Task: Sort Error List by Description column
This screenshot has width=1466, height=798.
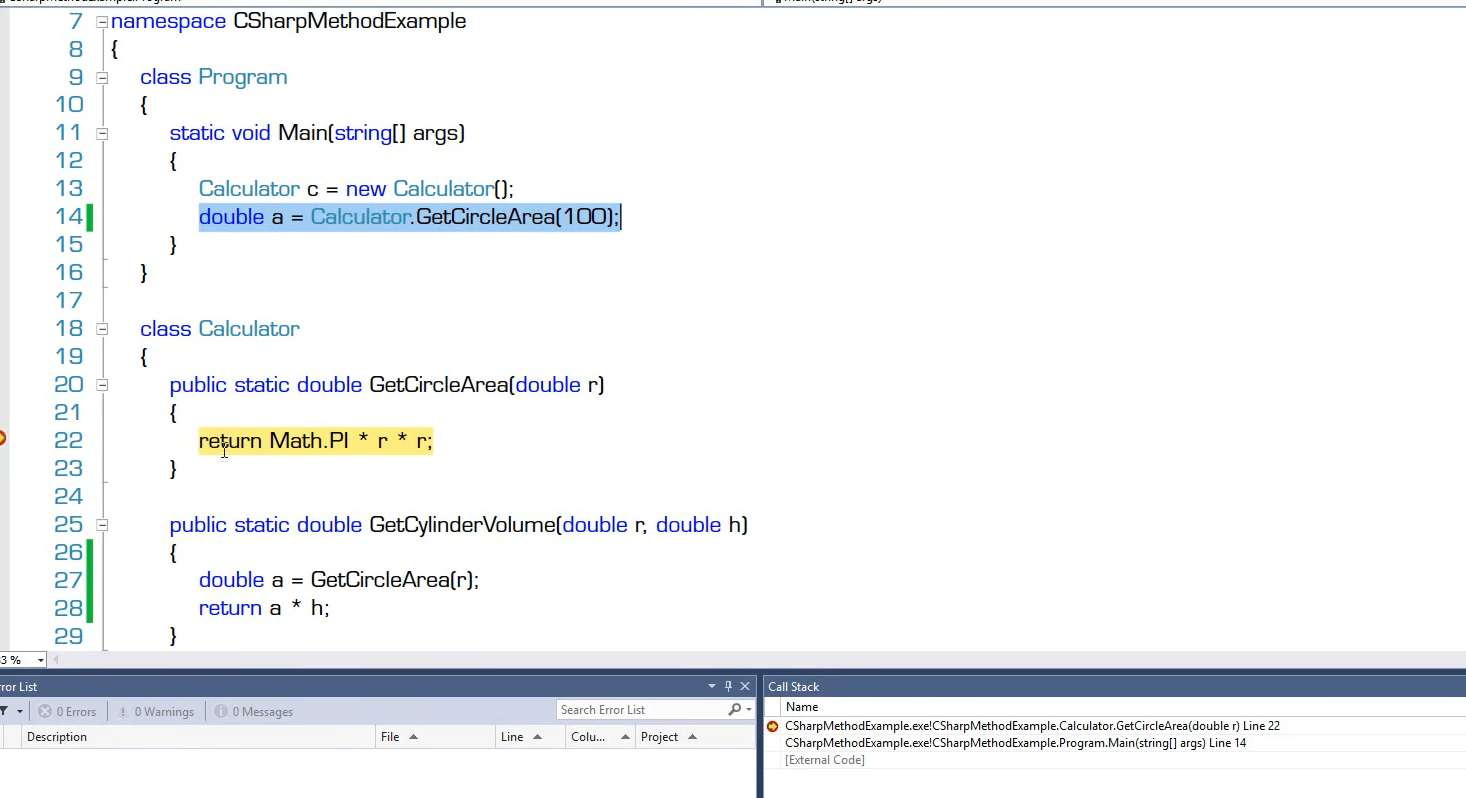Action: 199,737
